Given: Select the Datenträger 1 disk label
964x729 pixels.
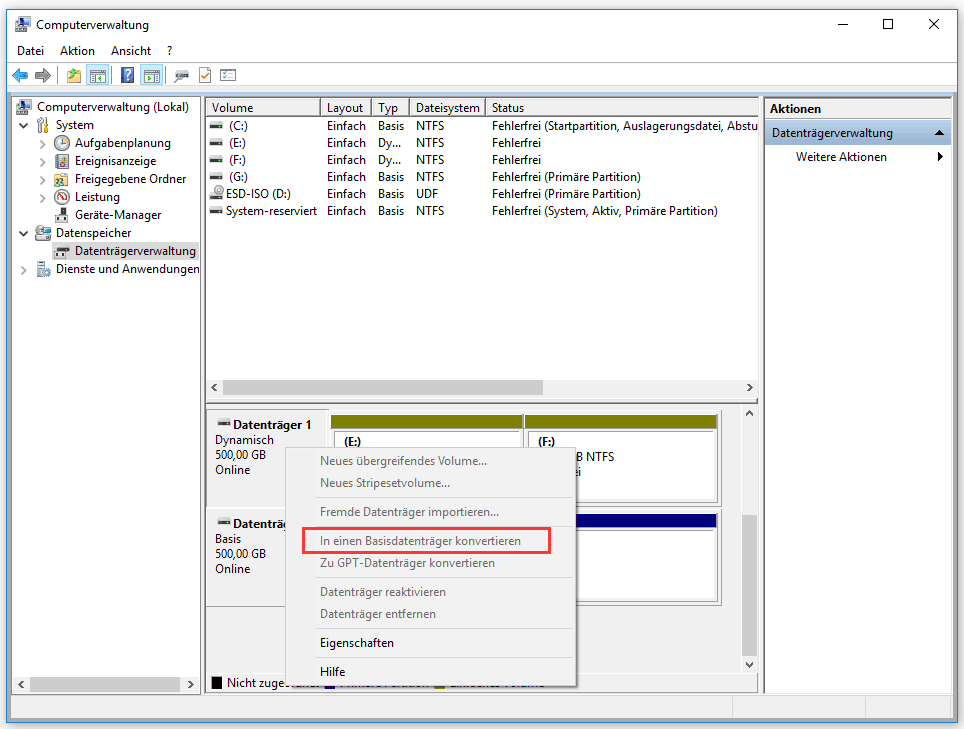Looking at the screenshot, I should tap(272, 425).
